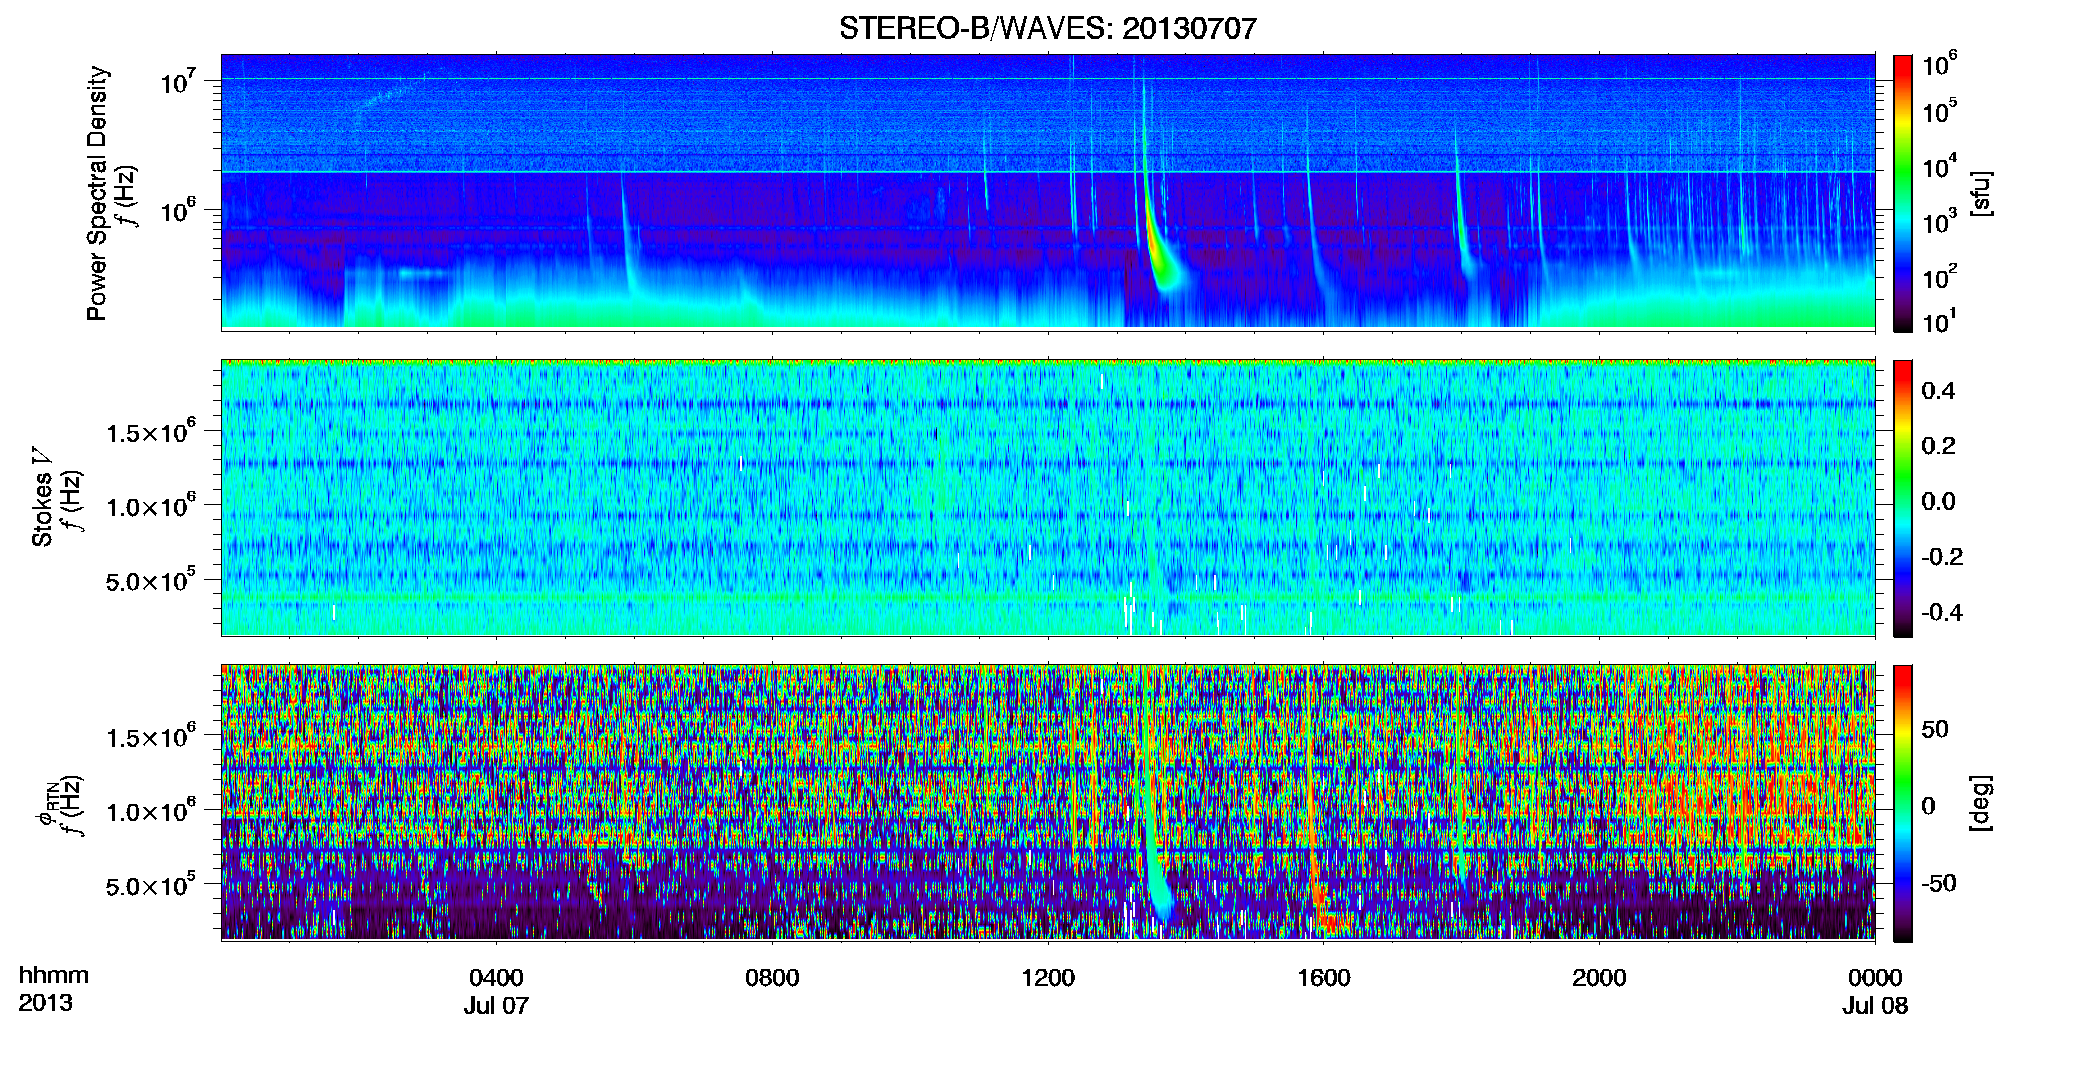Select the [deg] colorbar unit label

pos(1981,803)
